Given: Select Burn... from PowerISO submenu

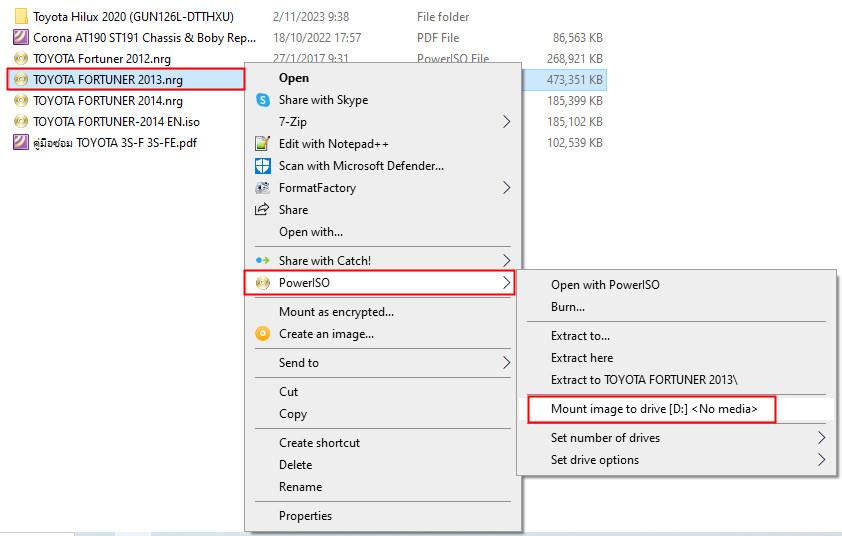Looking at the screenshot, I should pos(568,307).
